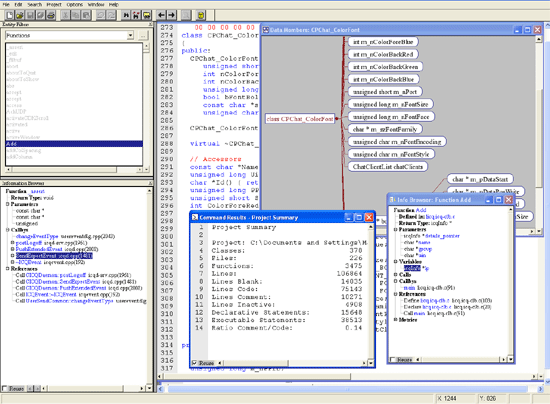Click the grayed magnifier toolbar icon

click(x=186, y=15)
